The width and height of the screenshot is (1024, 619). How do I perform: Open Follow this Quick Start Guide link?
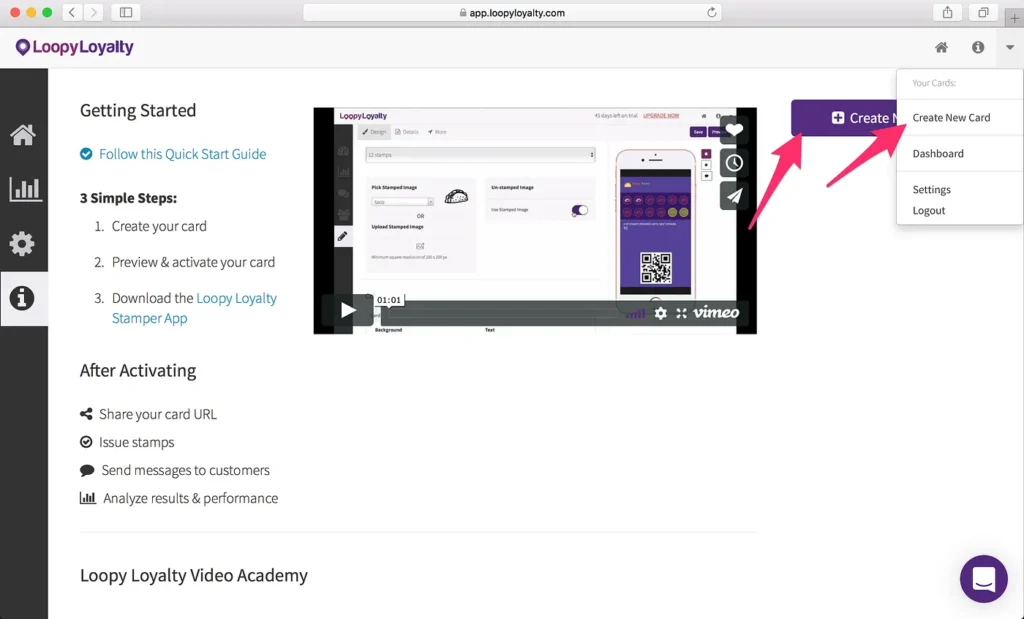pos(182,154)
